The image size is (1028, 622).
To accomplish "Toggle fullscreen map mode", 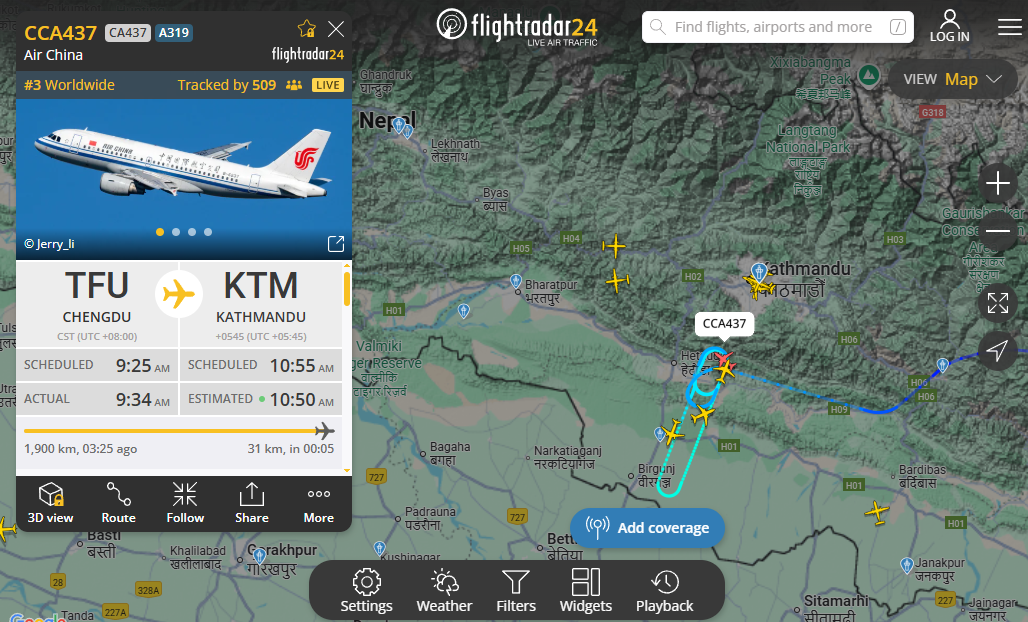I will coord(997,303).
